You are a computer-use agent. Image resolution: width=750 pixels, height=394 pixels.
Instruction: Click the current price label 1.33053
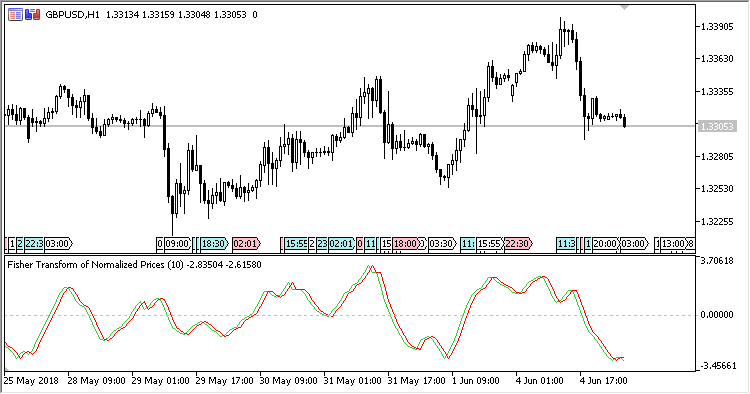(x=717, y=126)
